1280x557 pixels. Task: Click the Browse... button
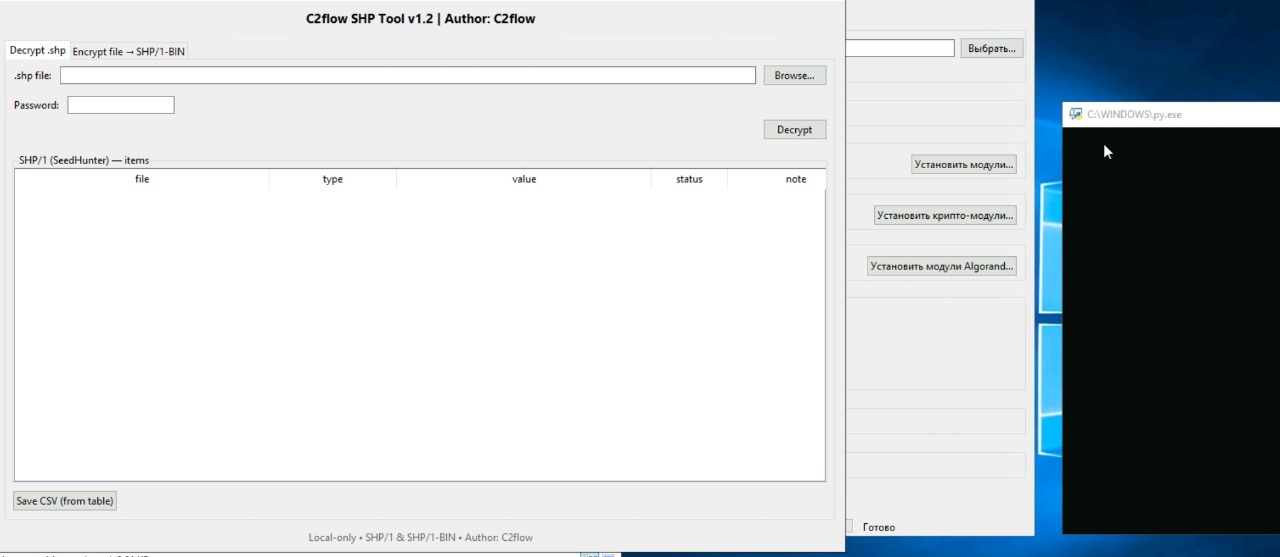click(795, 75)
